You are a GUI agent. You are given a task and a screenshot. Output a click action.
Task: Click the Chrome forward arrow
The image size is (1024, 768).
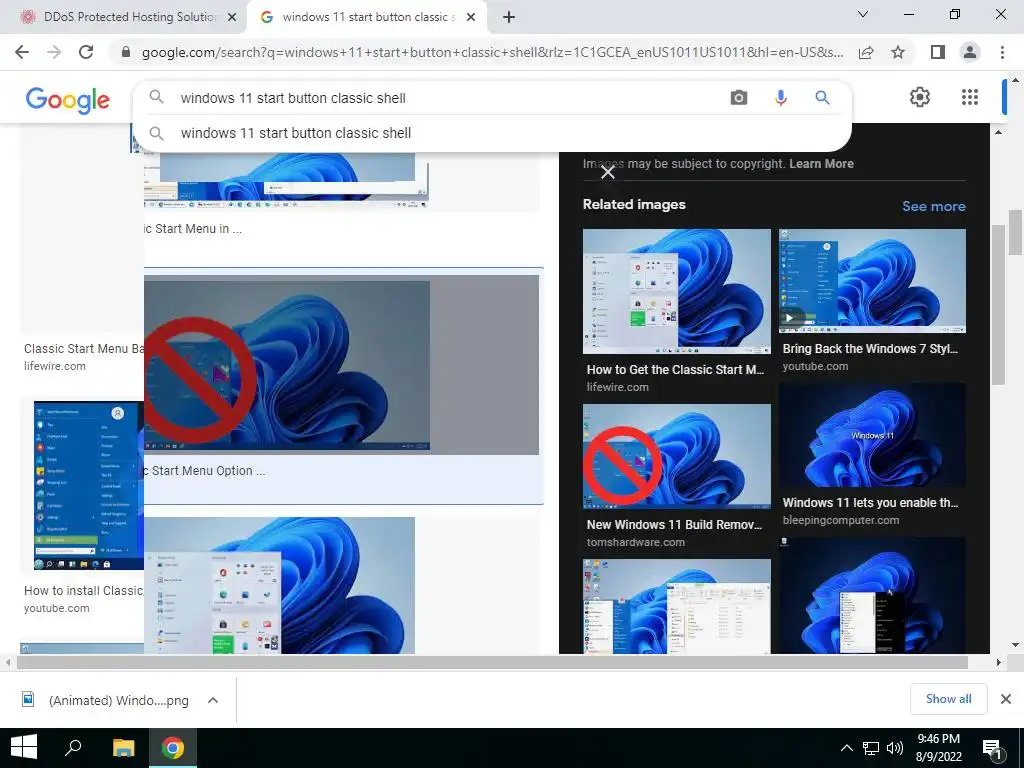click(54, 52)
